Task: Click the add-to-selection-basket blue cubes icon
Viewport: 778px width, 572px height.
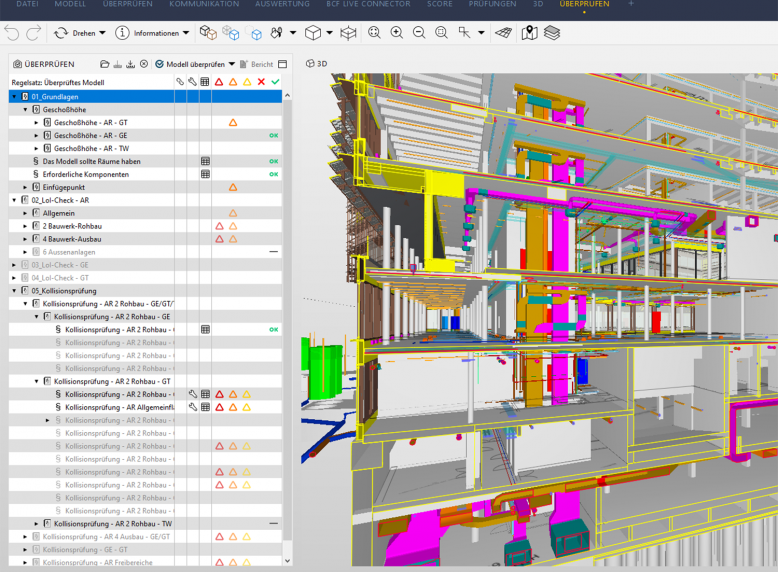Action: tap(231, 33)
